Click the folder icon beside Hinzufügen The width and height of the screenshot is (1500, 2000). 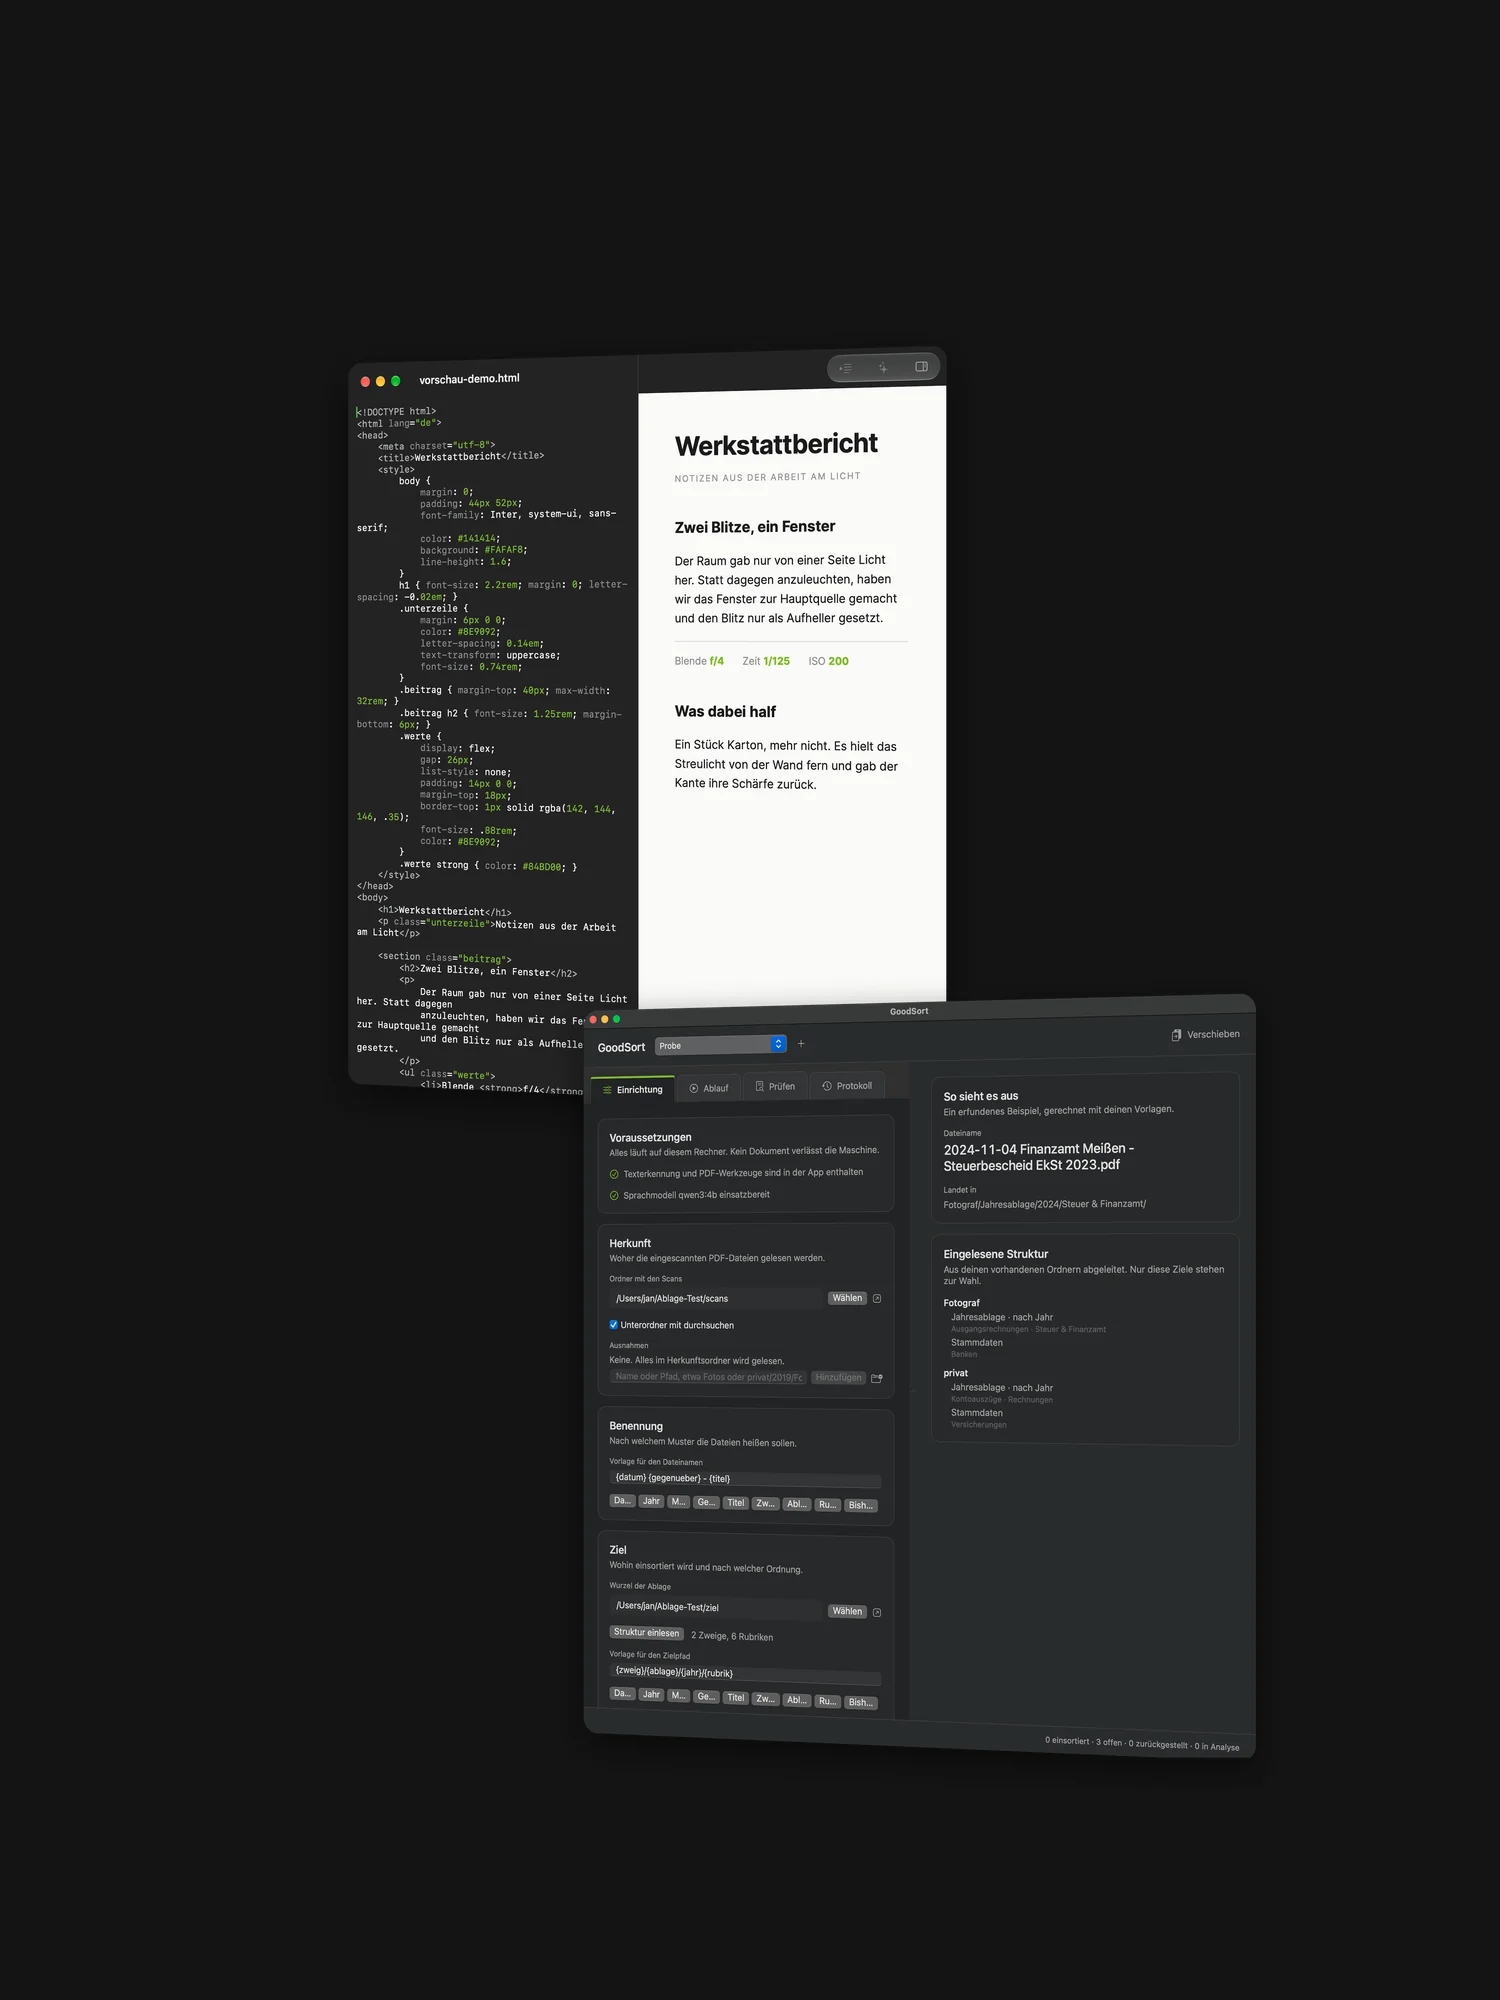877,1378
